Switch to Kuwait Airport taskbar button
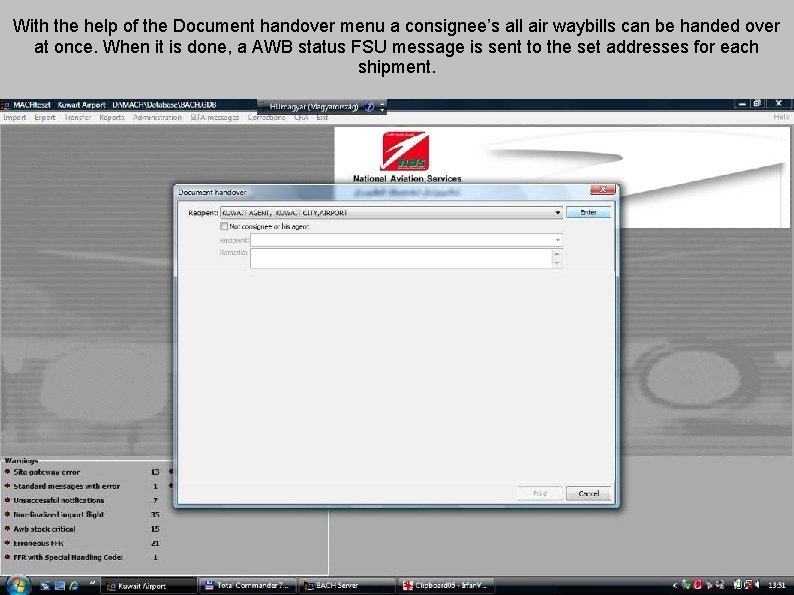This screenshot has width=794, height=595. (148, 586)
